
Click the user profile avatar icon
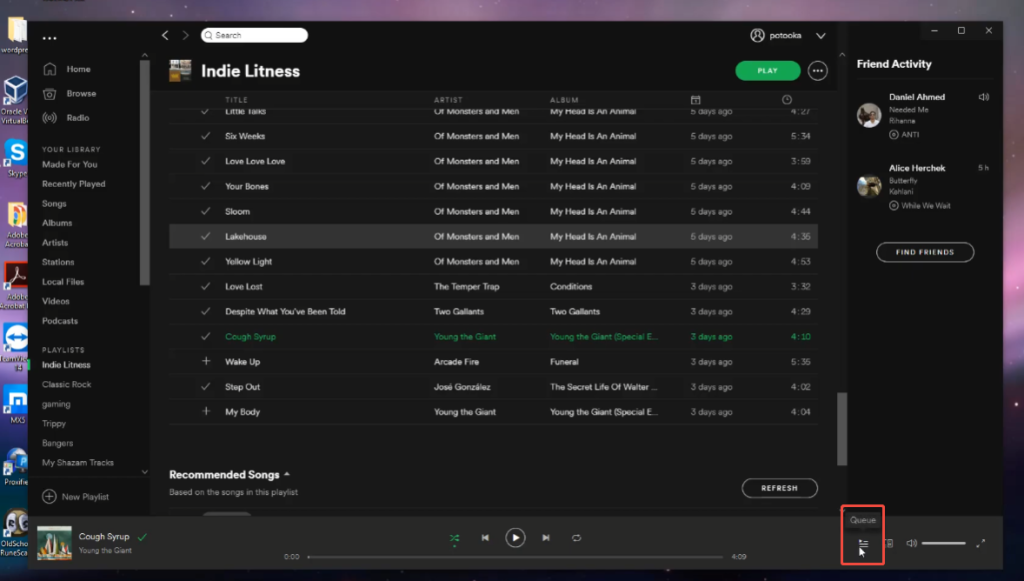coord(757,35)
